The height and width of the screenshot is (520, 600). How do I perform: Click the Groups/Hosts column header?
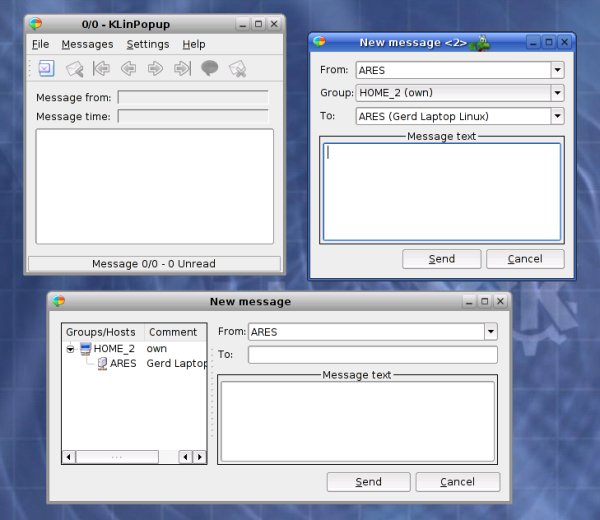coord(103,332)
